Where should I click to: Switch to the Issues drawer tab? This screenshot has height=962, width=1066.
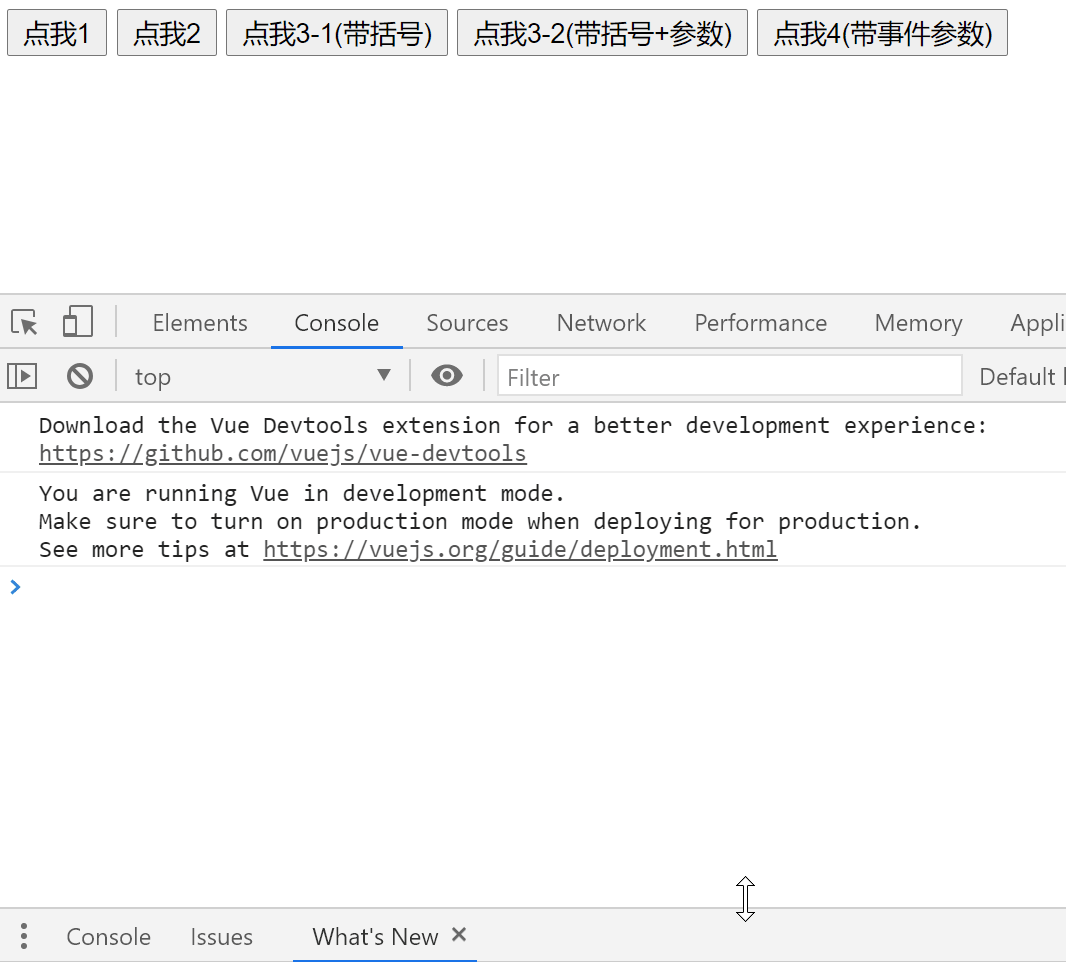pyautogui.click(x=221, y=936)
